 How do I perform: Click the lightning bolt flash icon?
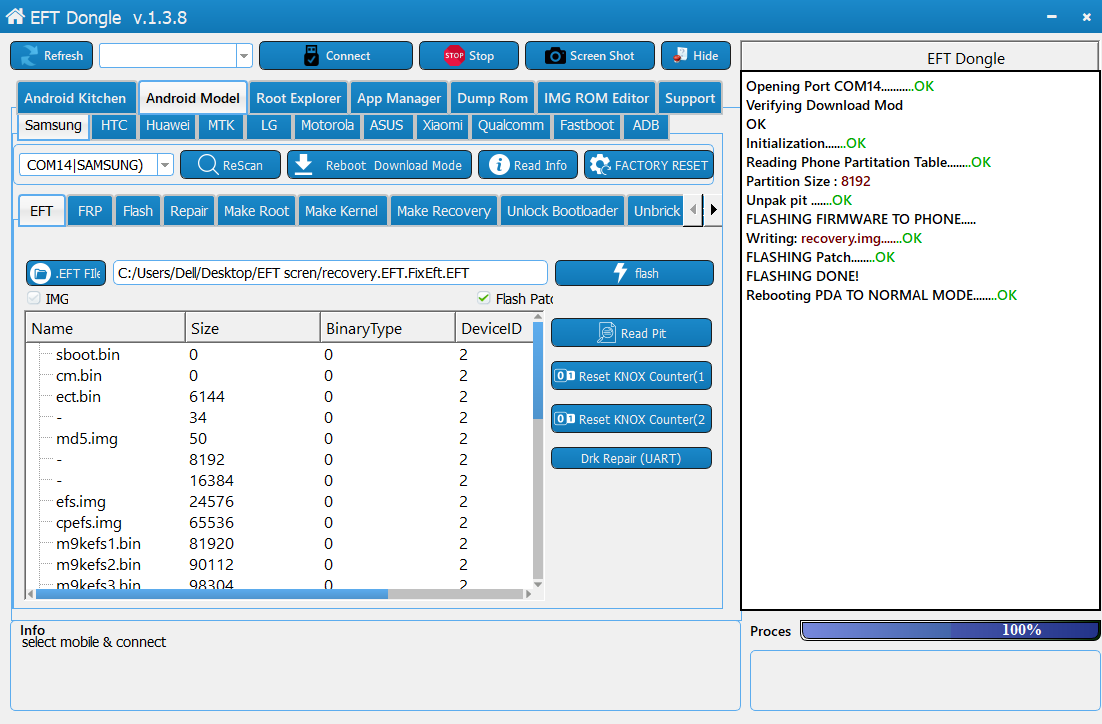(x=620, y=273)
